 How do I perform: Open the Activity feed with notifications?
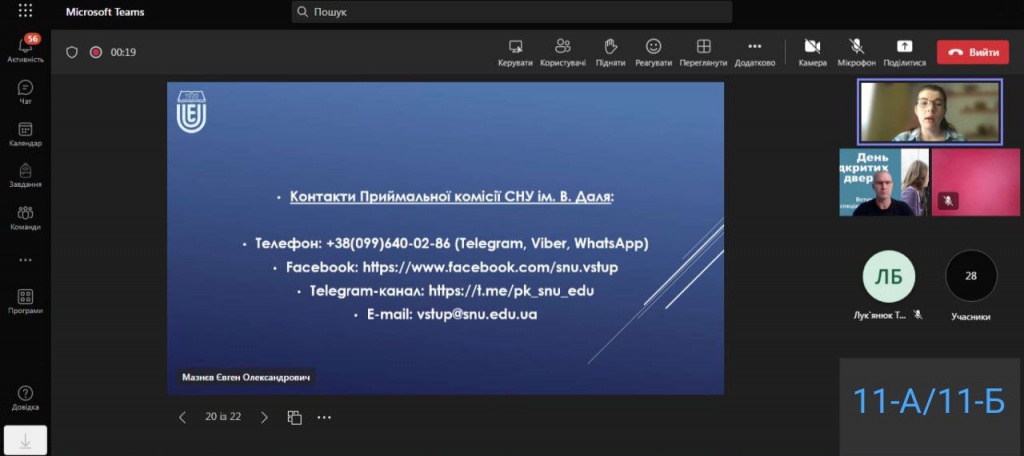(x=25, y=48)
